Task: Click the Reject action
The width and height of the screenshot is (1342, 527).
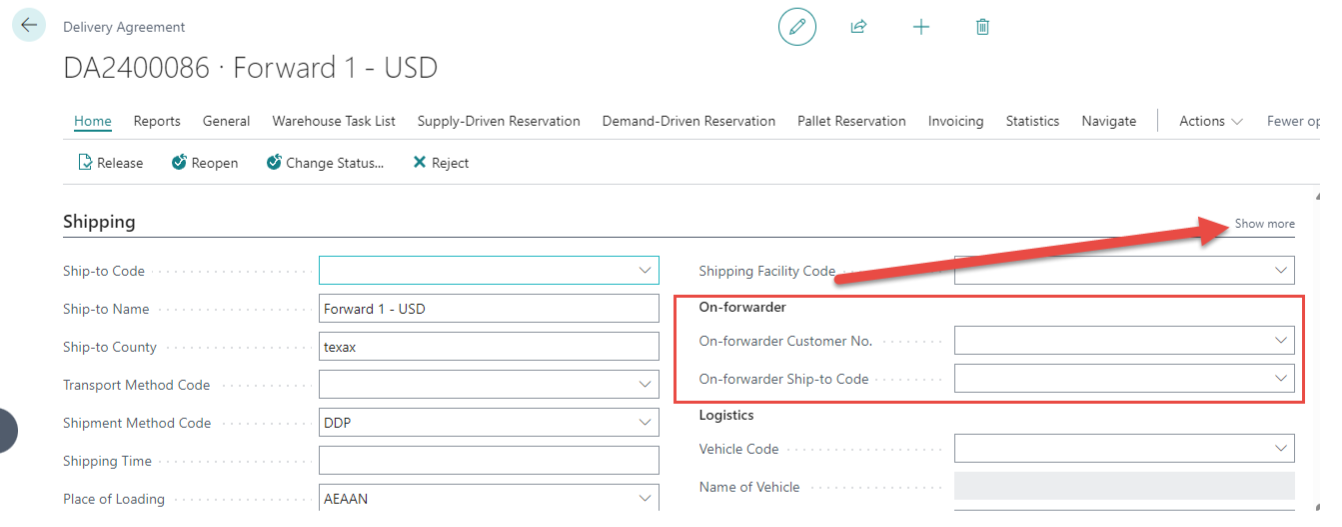Action: coord(441,163)
